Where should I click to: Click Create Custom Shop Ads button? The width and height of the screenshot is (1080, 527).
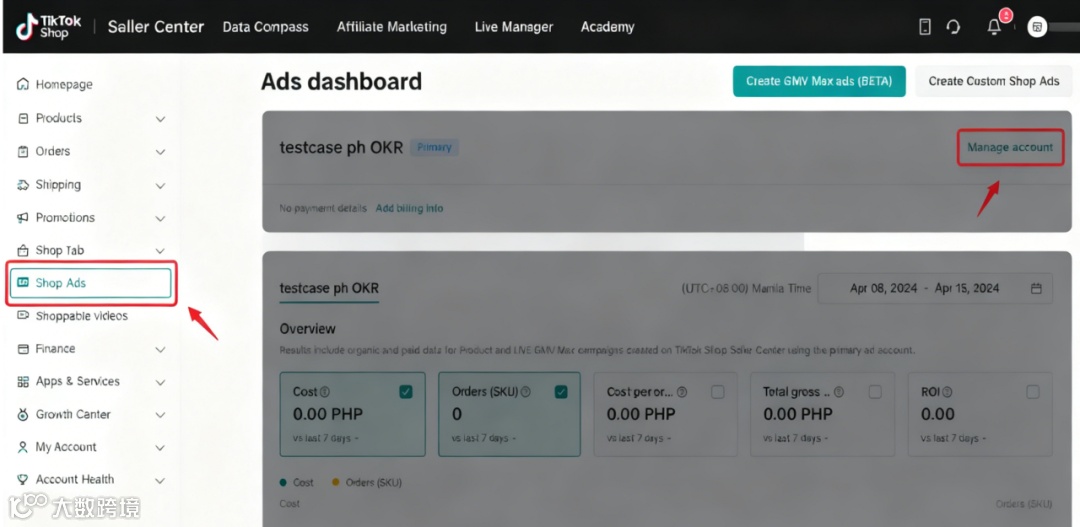click(993, 81)
